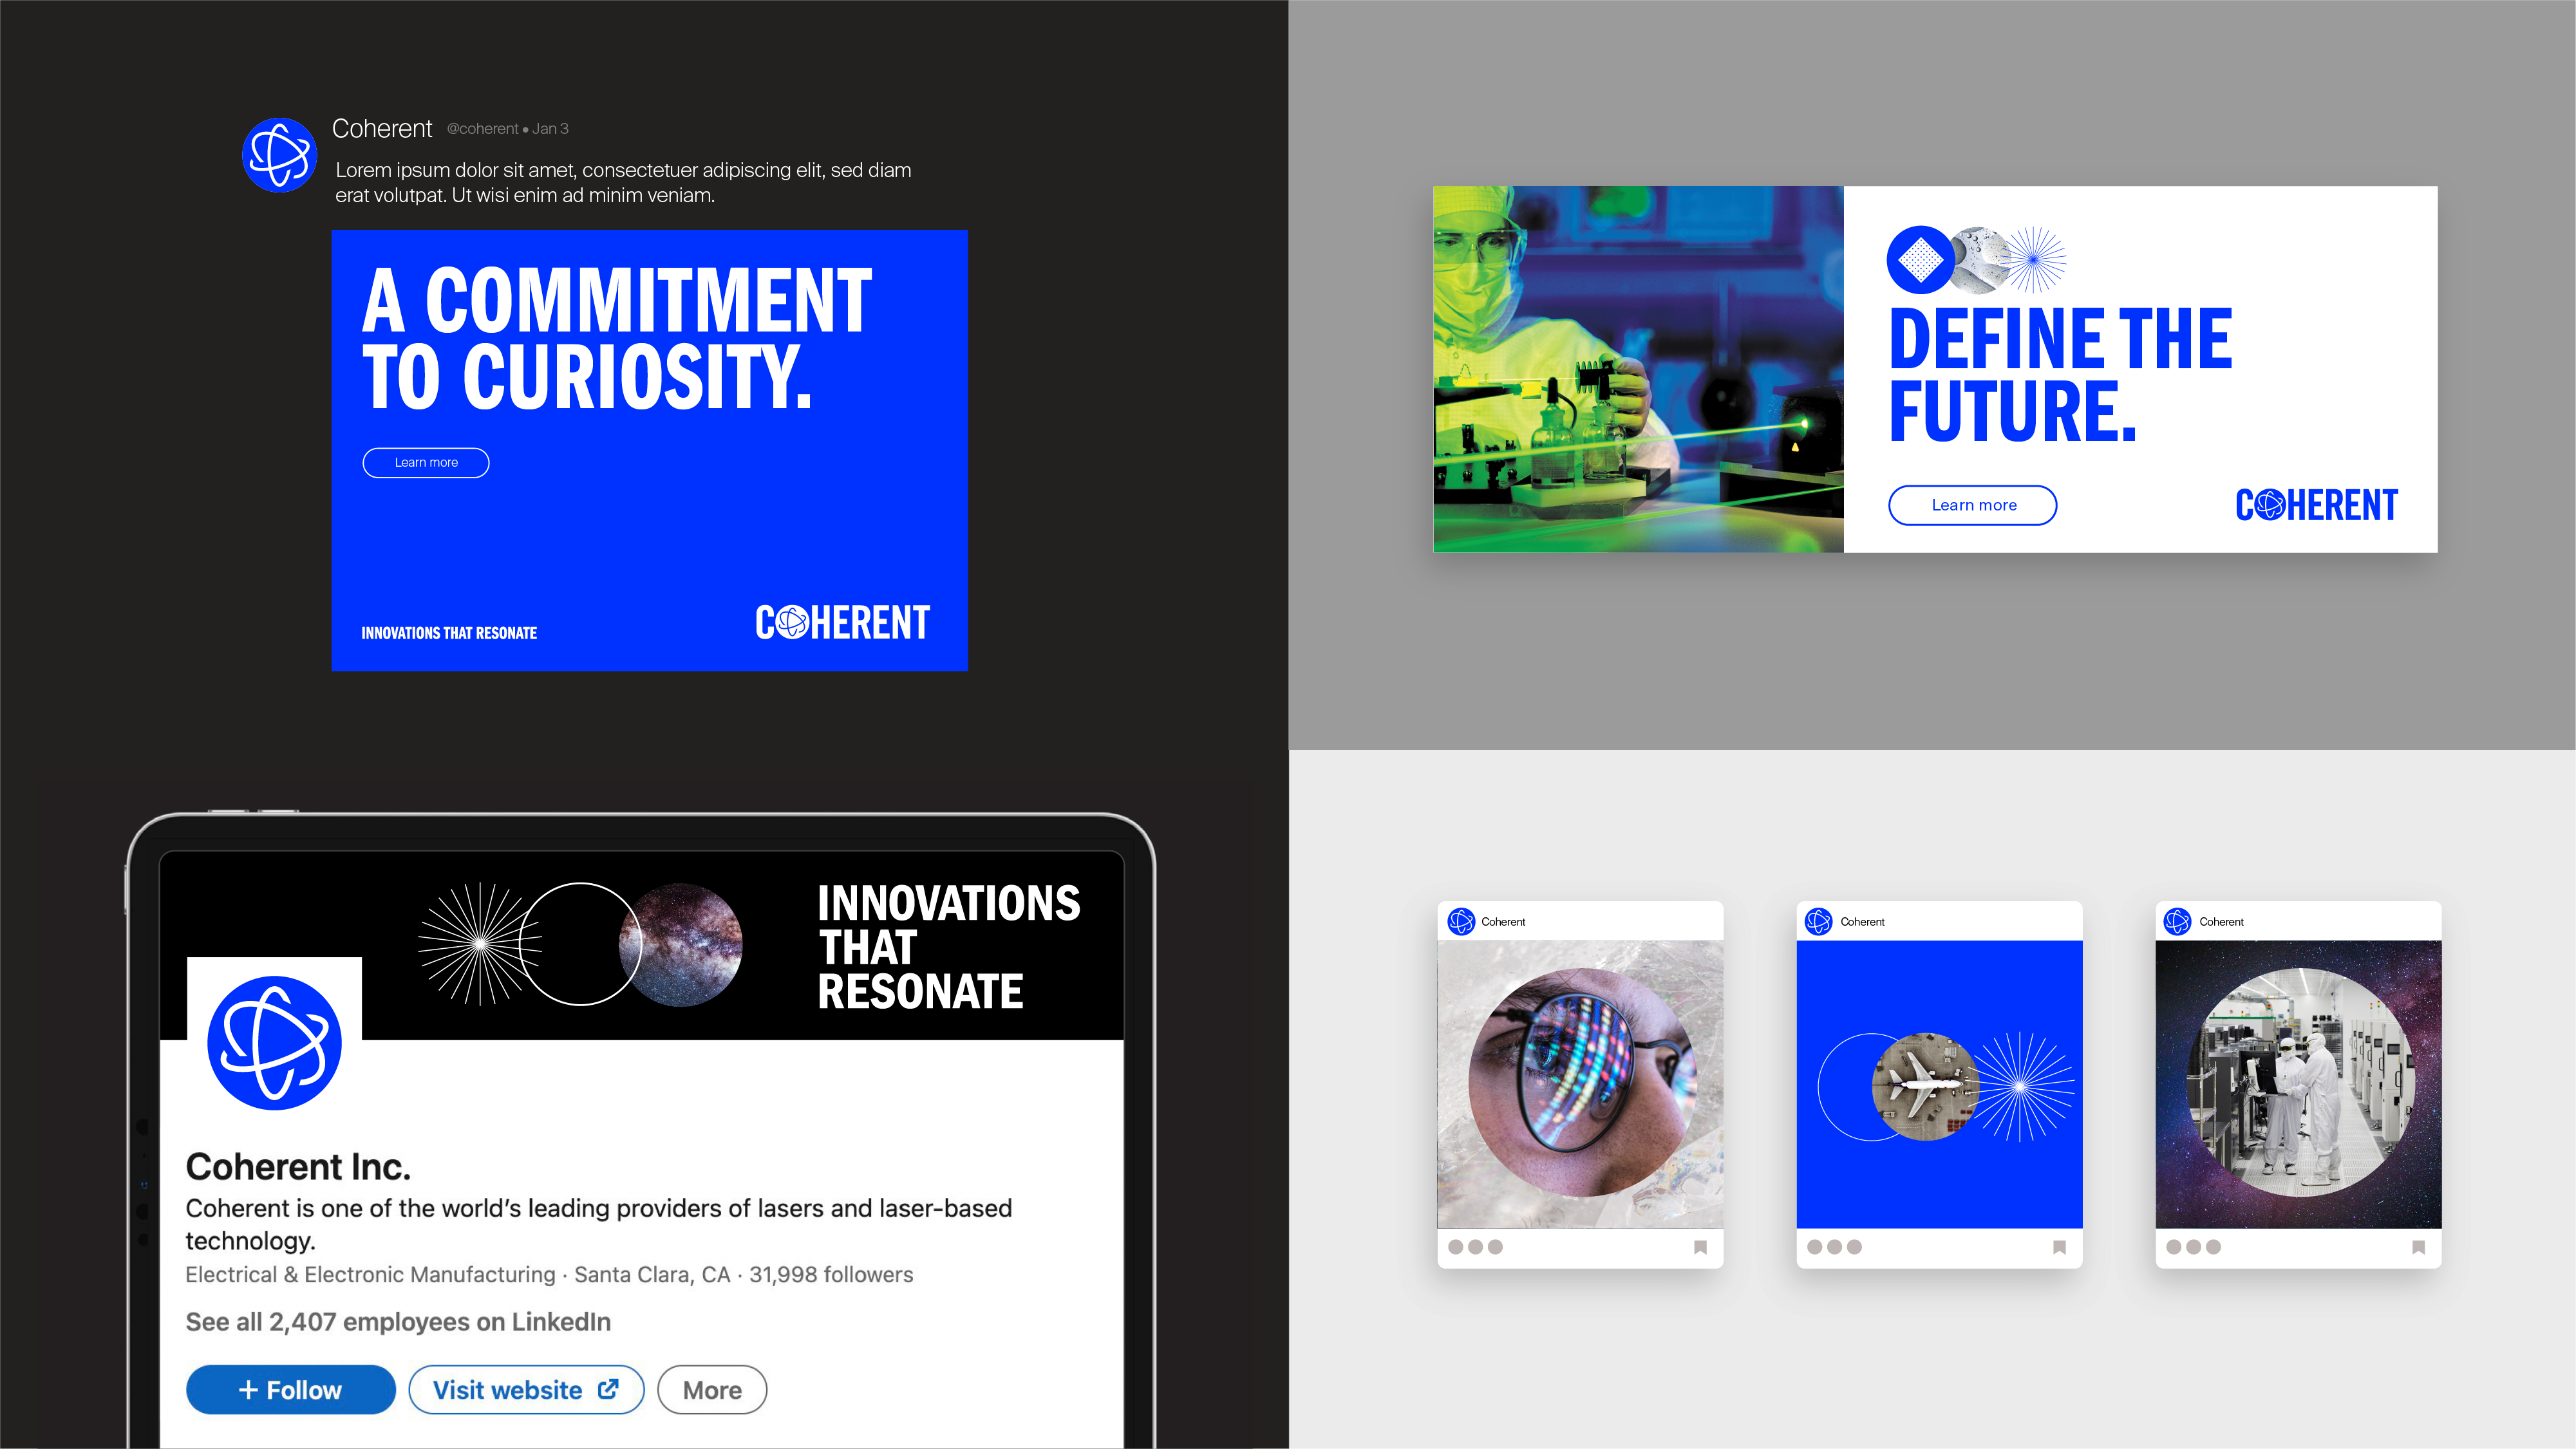Click the Coherent avatar on the glasses post card
The height and width of the screenshot is (1449, 2576).
click(1461, 921)
